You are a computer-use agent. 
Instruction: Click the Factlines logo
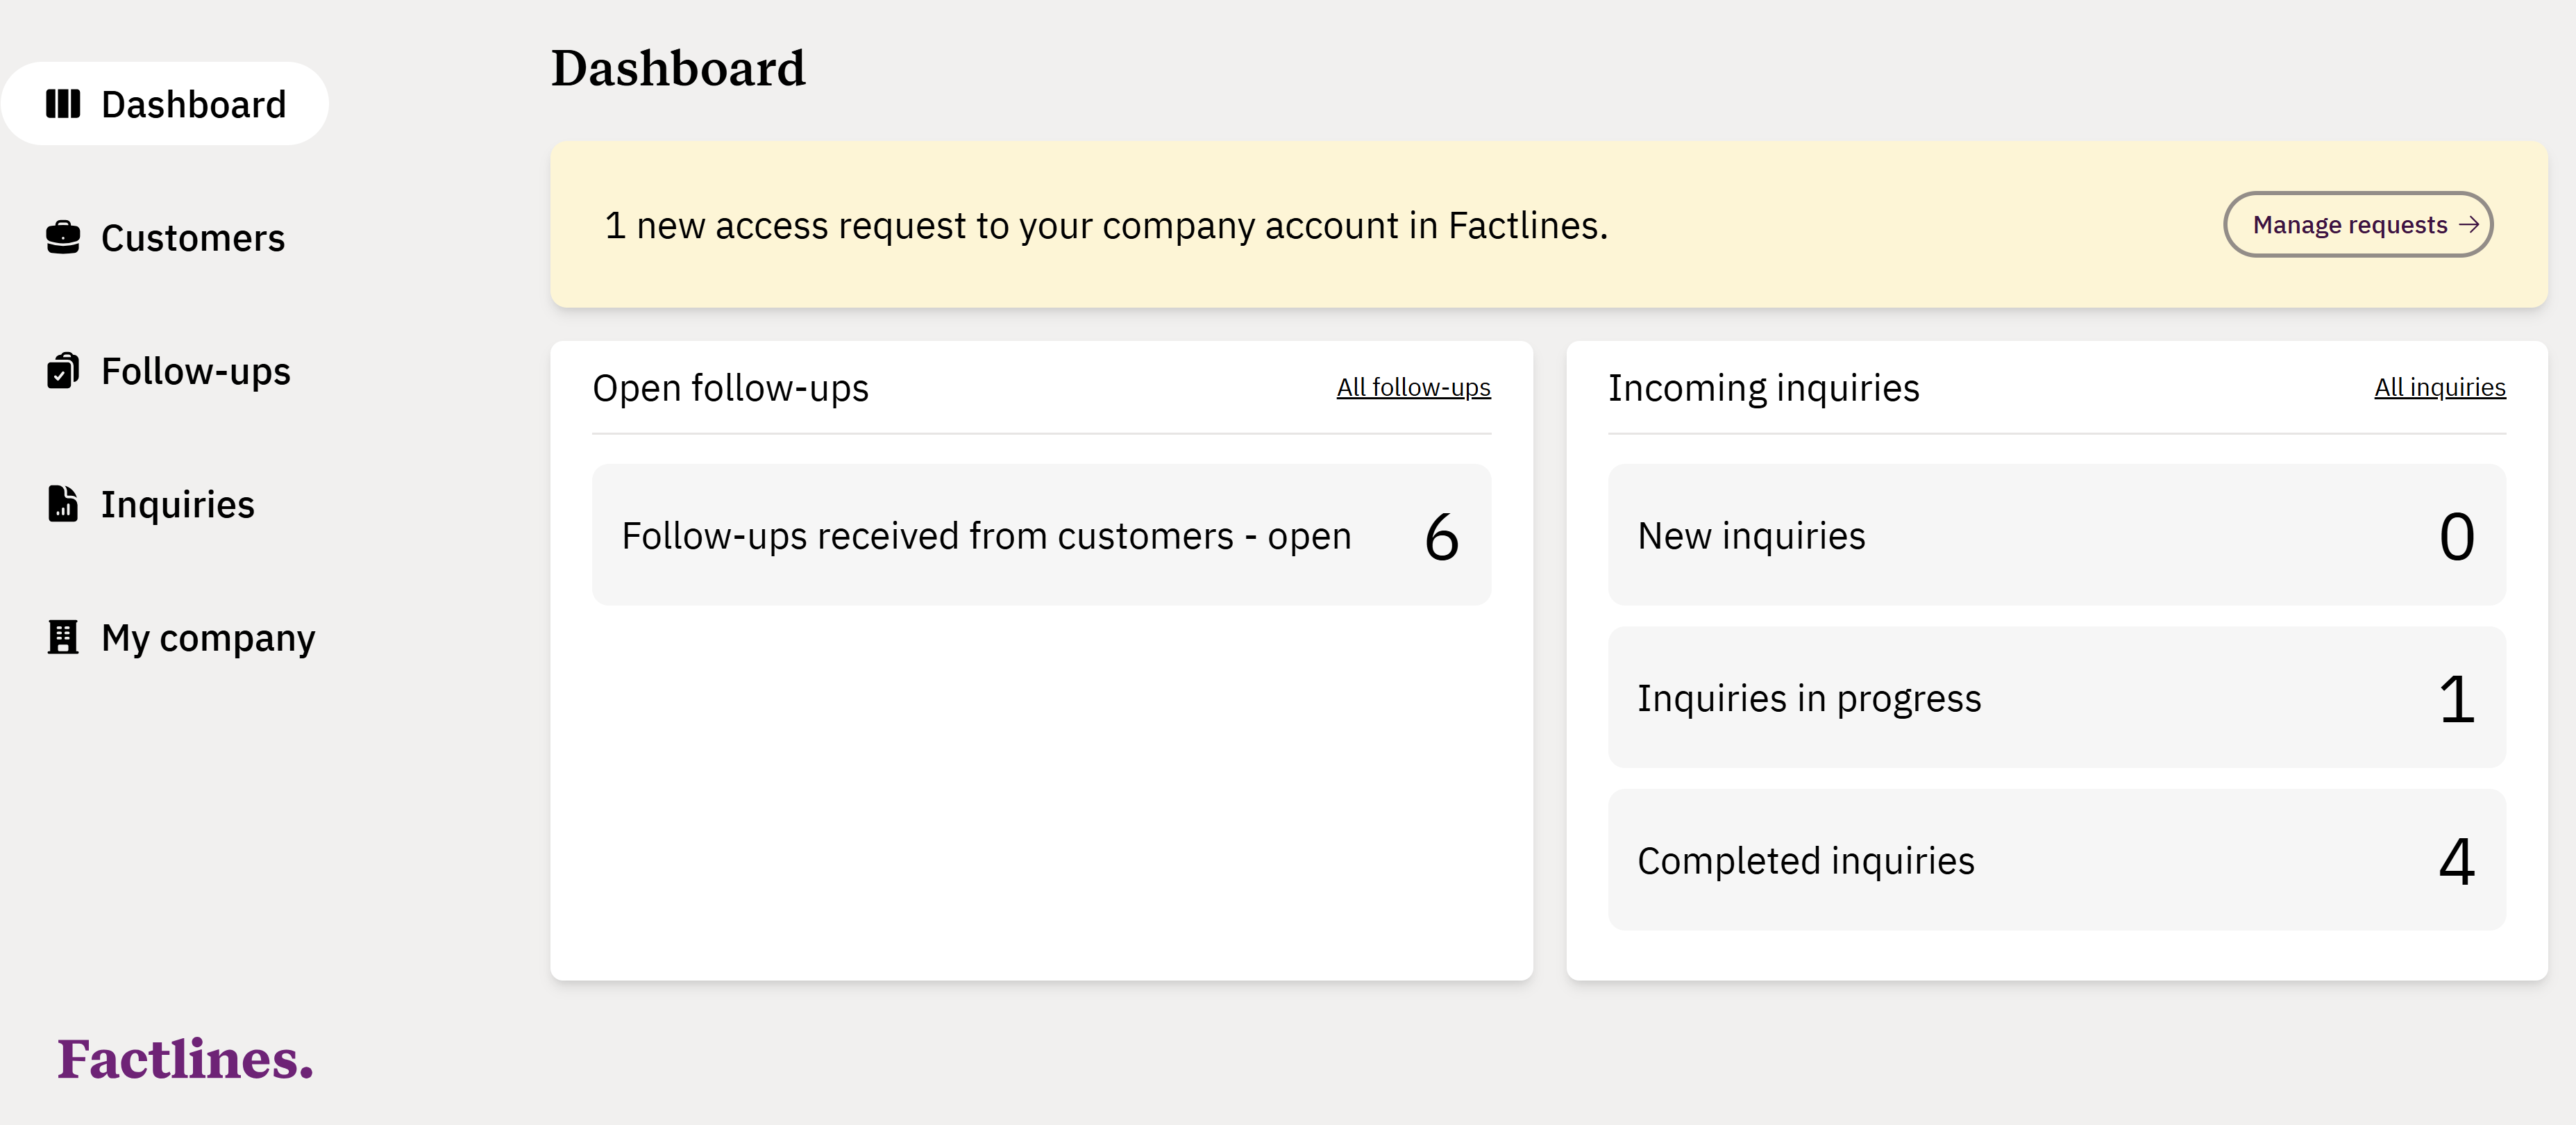click(185, 1059)
